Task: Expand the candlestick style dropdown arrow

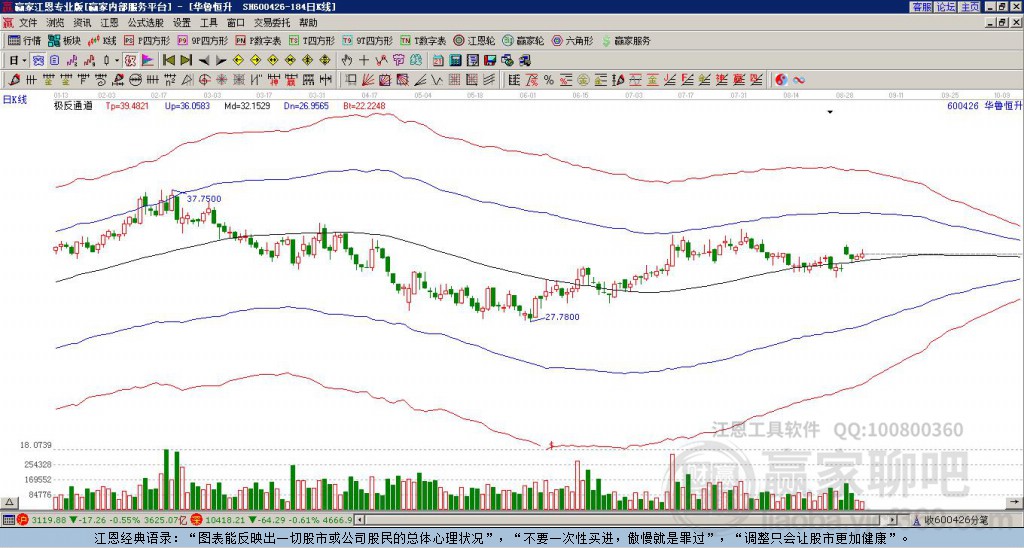Action: pos(117,61)
